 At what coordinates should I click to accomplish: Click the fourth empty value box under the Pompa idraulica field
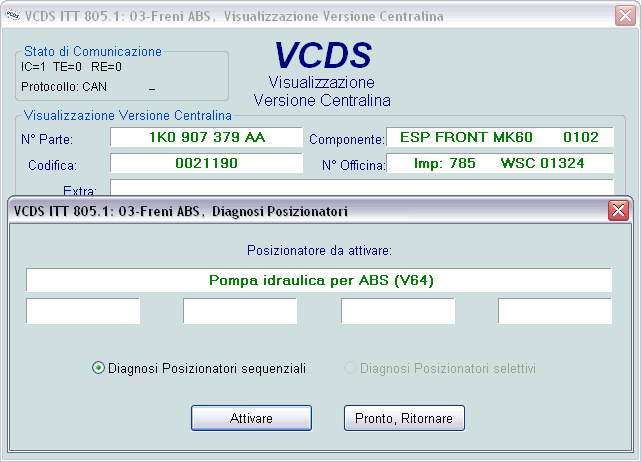point(555,311)
